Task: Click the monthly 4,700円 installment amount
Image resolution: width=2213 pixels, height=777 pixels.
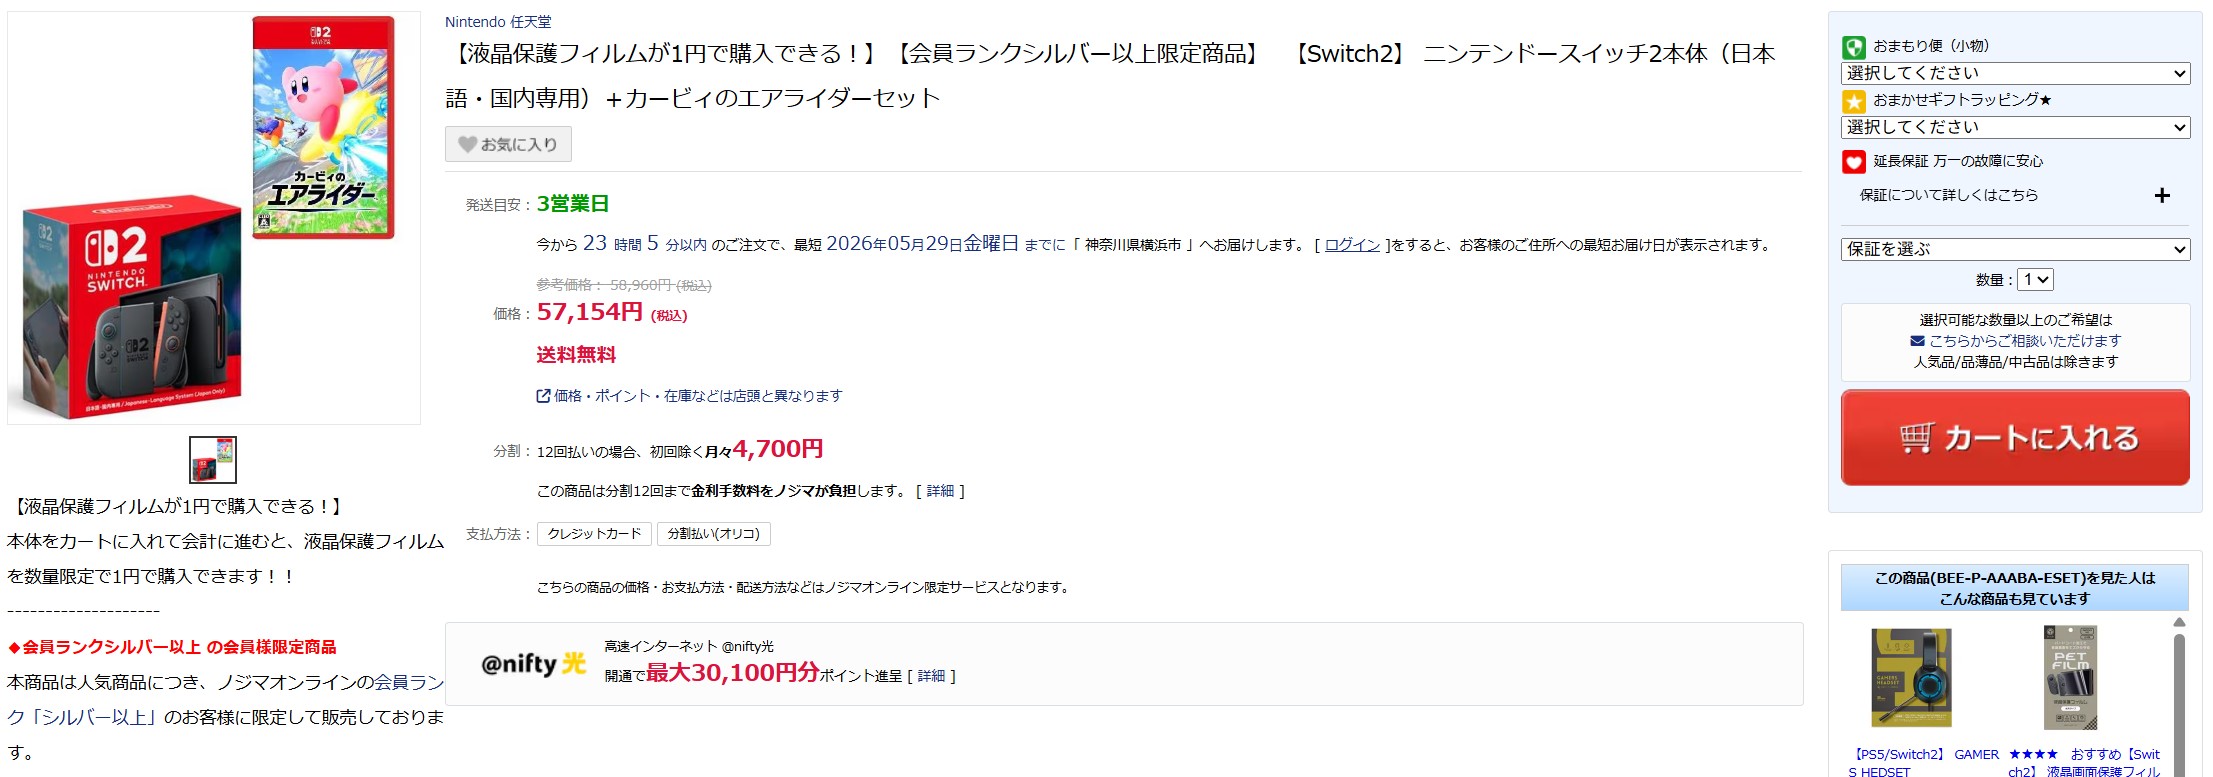Action: [x=778, y=449]
